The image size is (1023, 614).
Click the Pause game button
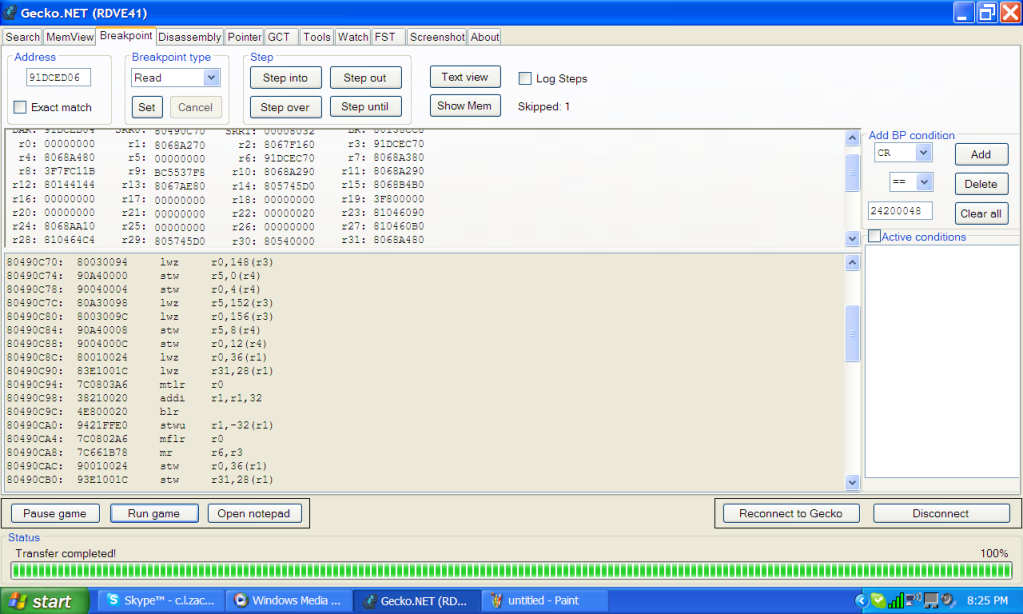(55, 514)
